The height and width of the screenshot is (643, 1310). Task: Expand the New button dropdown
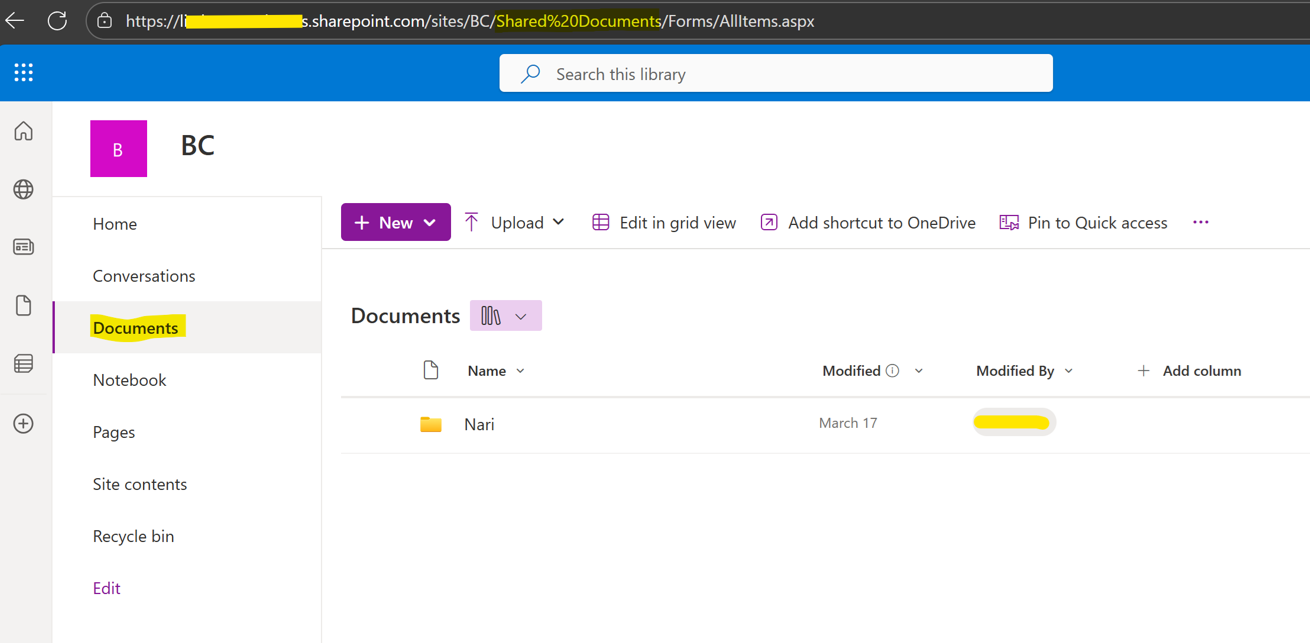[396, 222]
